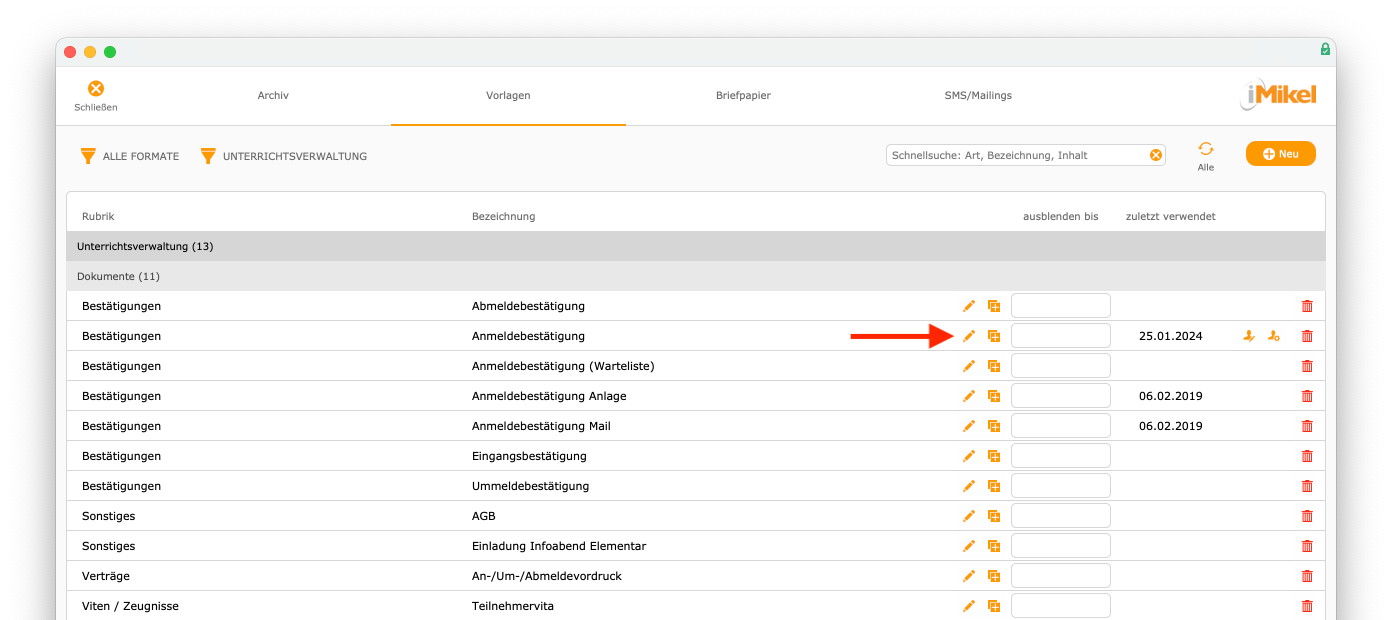Screen dimensions: 1392x620
Task: Duplicate the Anmeldebestätigung Anlage template
Action: 994,396
